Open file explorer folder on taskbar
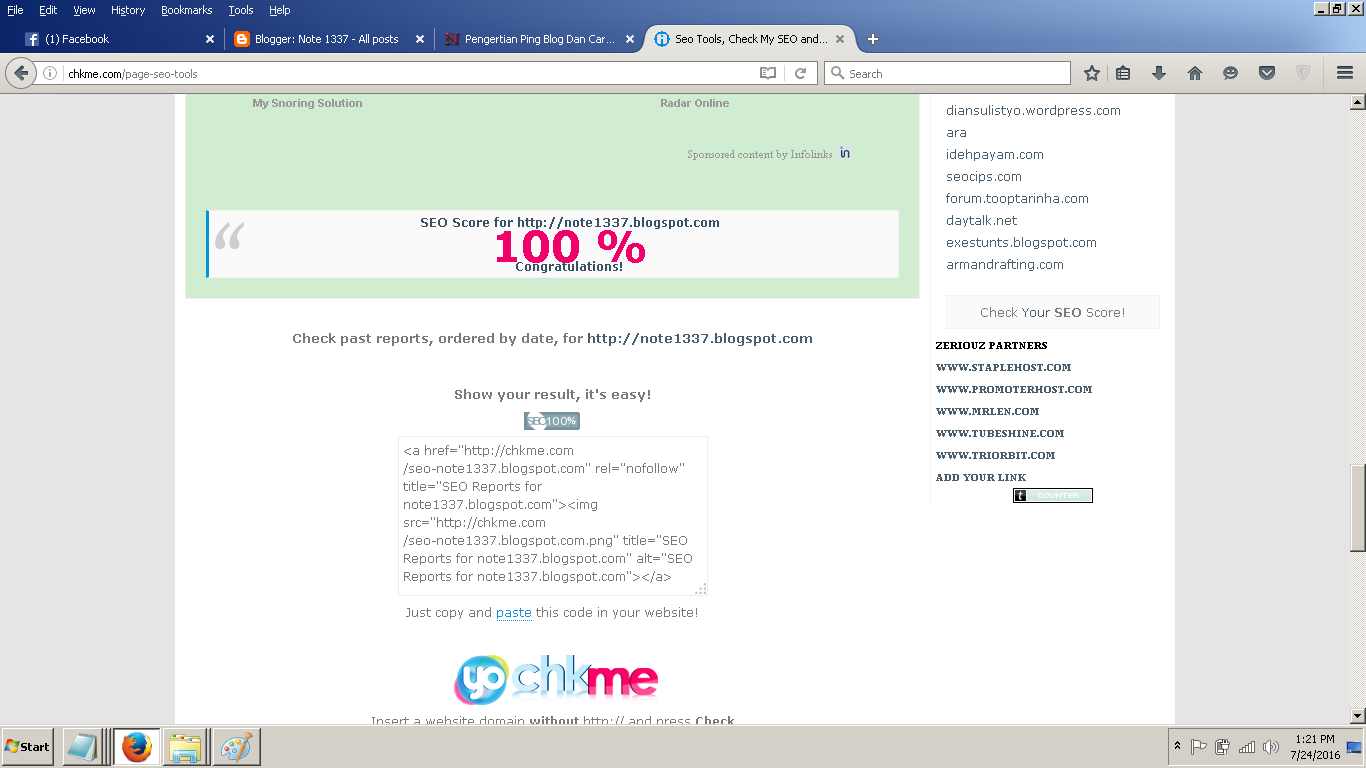 185,747
